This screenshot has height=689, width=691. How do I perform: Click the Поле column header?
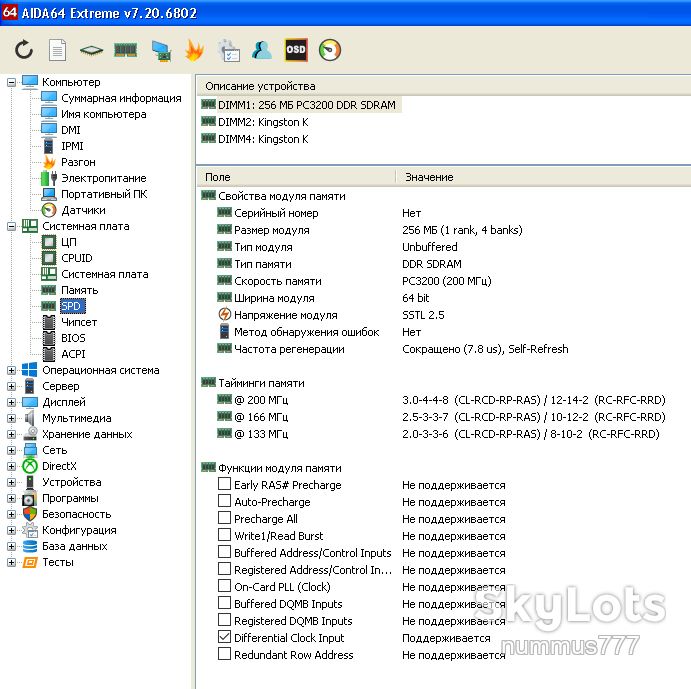click(x=296, y=177)
